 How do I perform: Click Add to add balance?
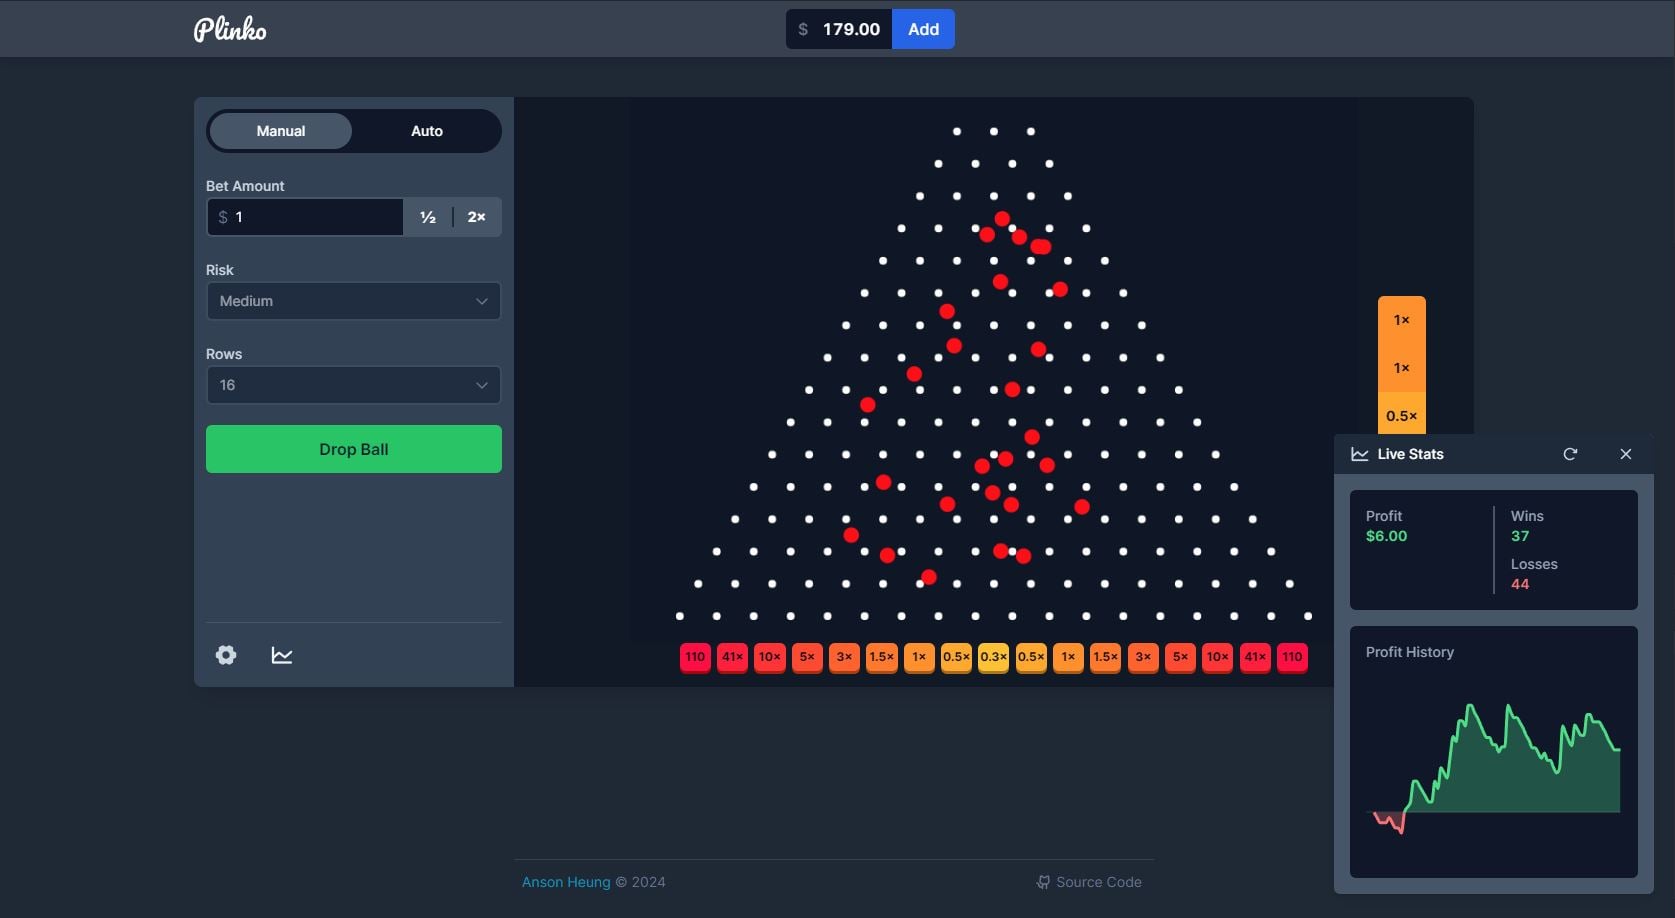click(923, 29)
